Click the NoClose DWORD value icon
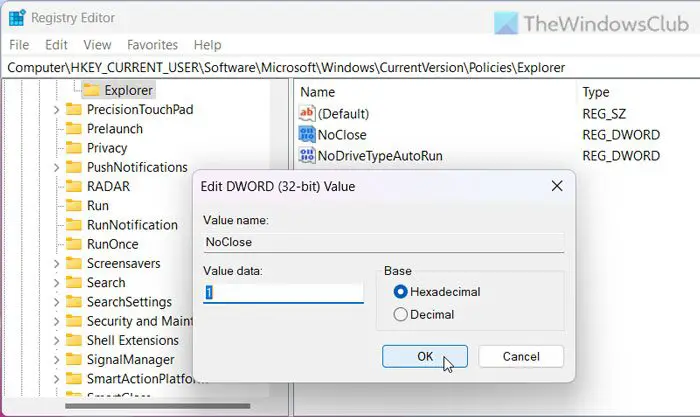 307,134
